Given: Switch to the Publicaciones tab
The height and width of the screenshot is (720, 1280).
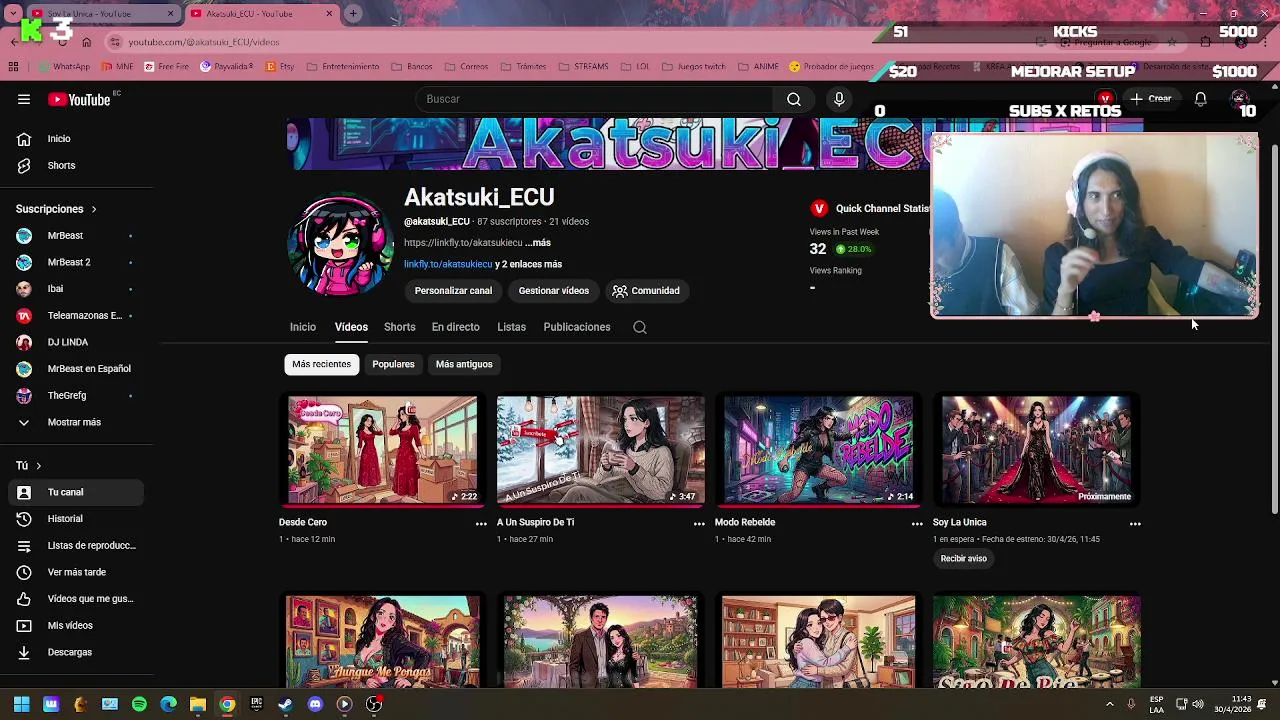Looking at the screenshot, I should pyautogui.click(x=577, y=327).
